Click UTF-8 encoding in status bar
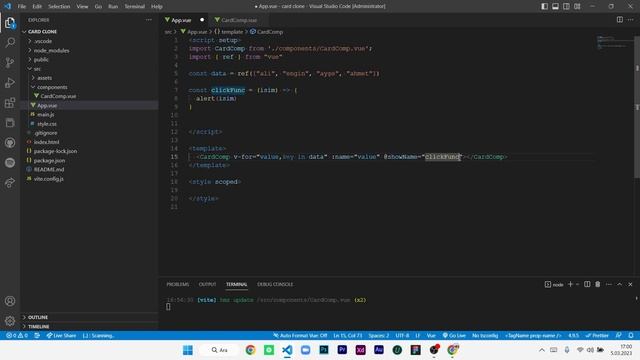Viewport: 640px width, 360px height. tap(402, 335)
